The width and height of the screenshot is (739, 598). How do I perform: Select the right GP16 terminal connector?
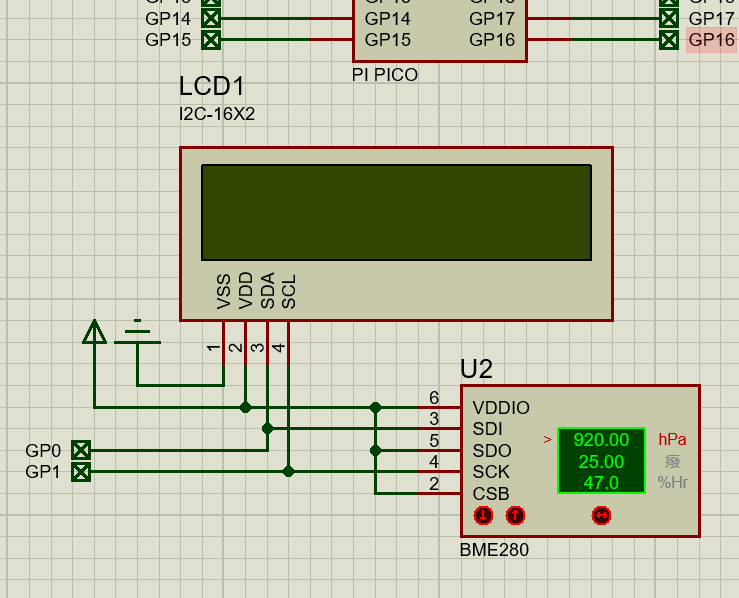(669, 40)
